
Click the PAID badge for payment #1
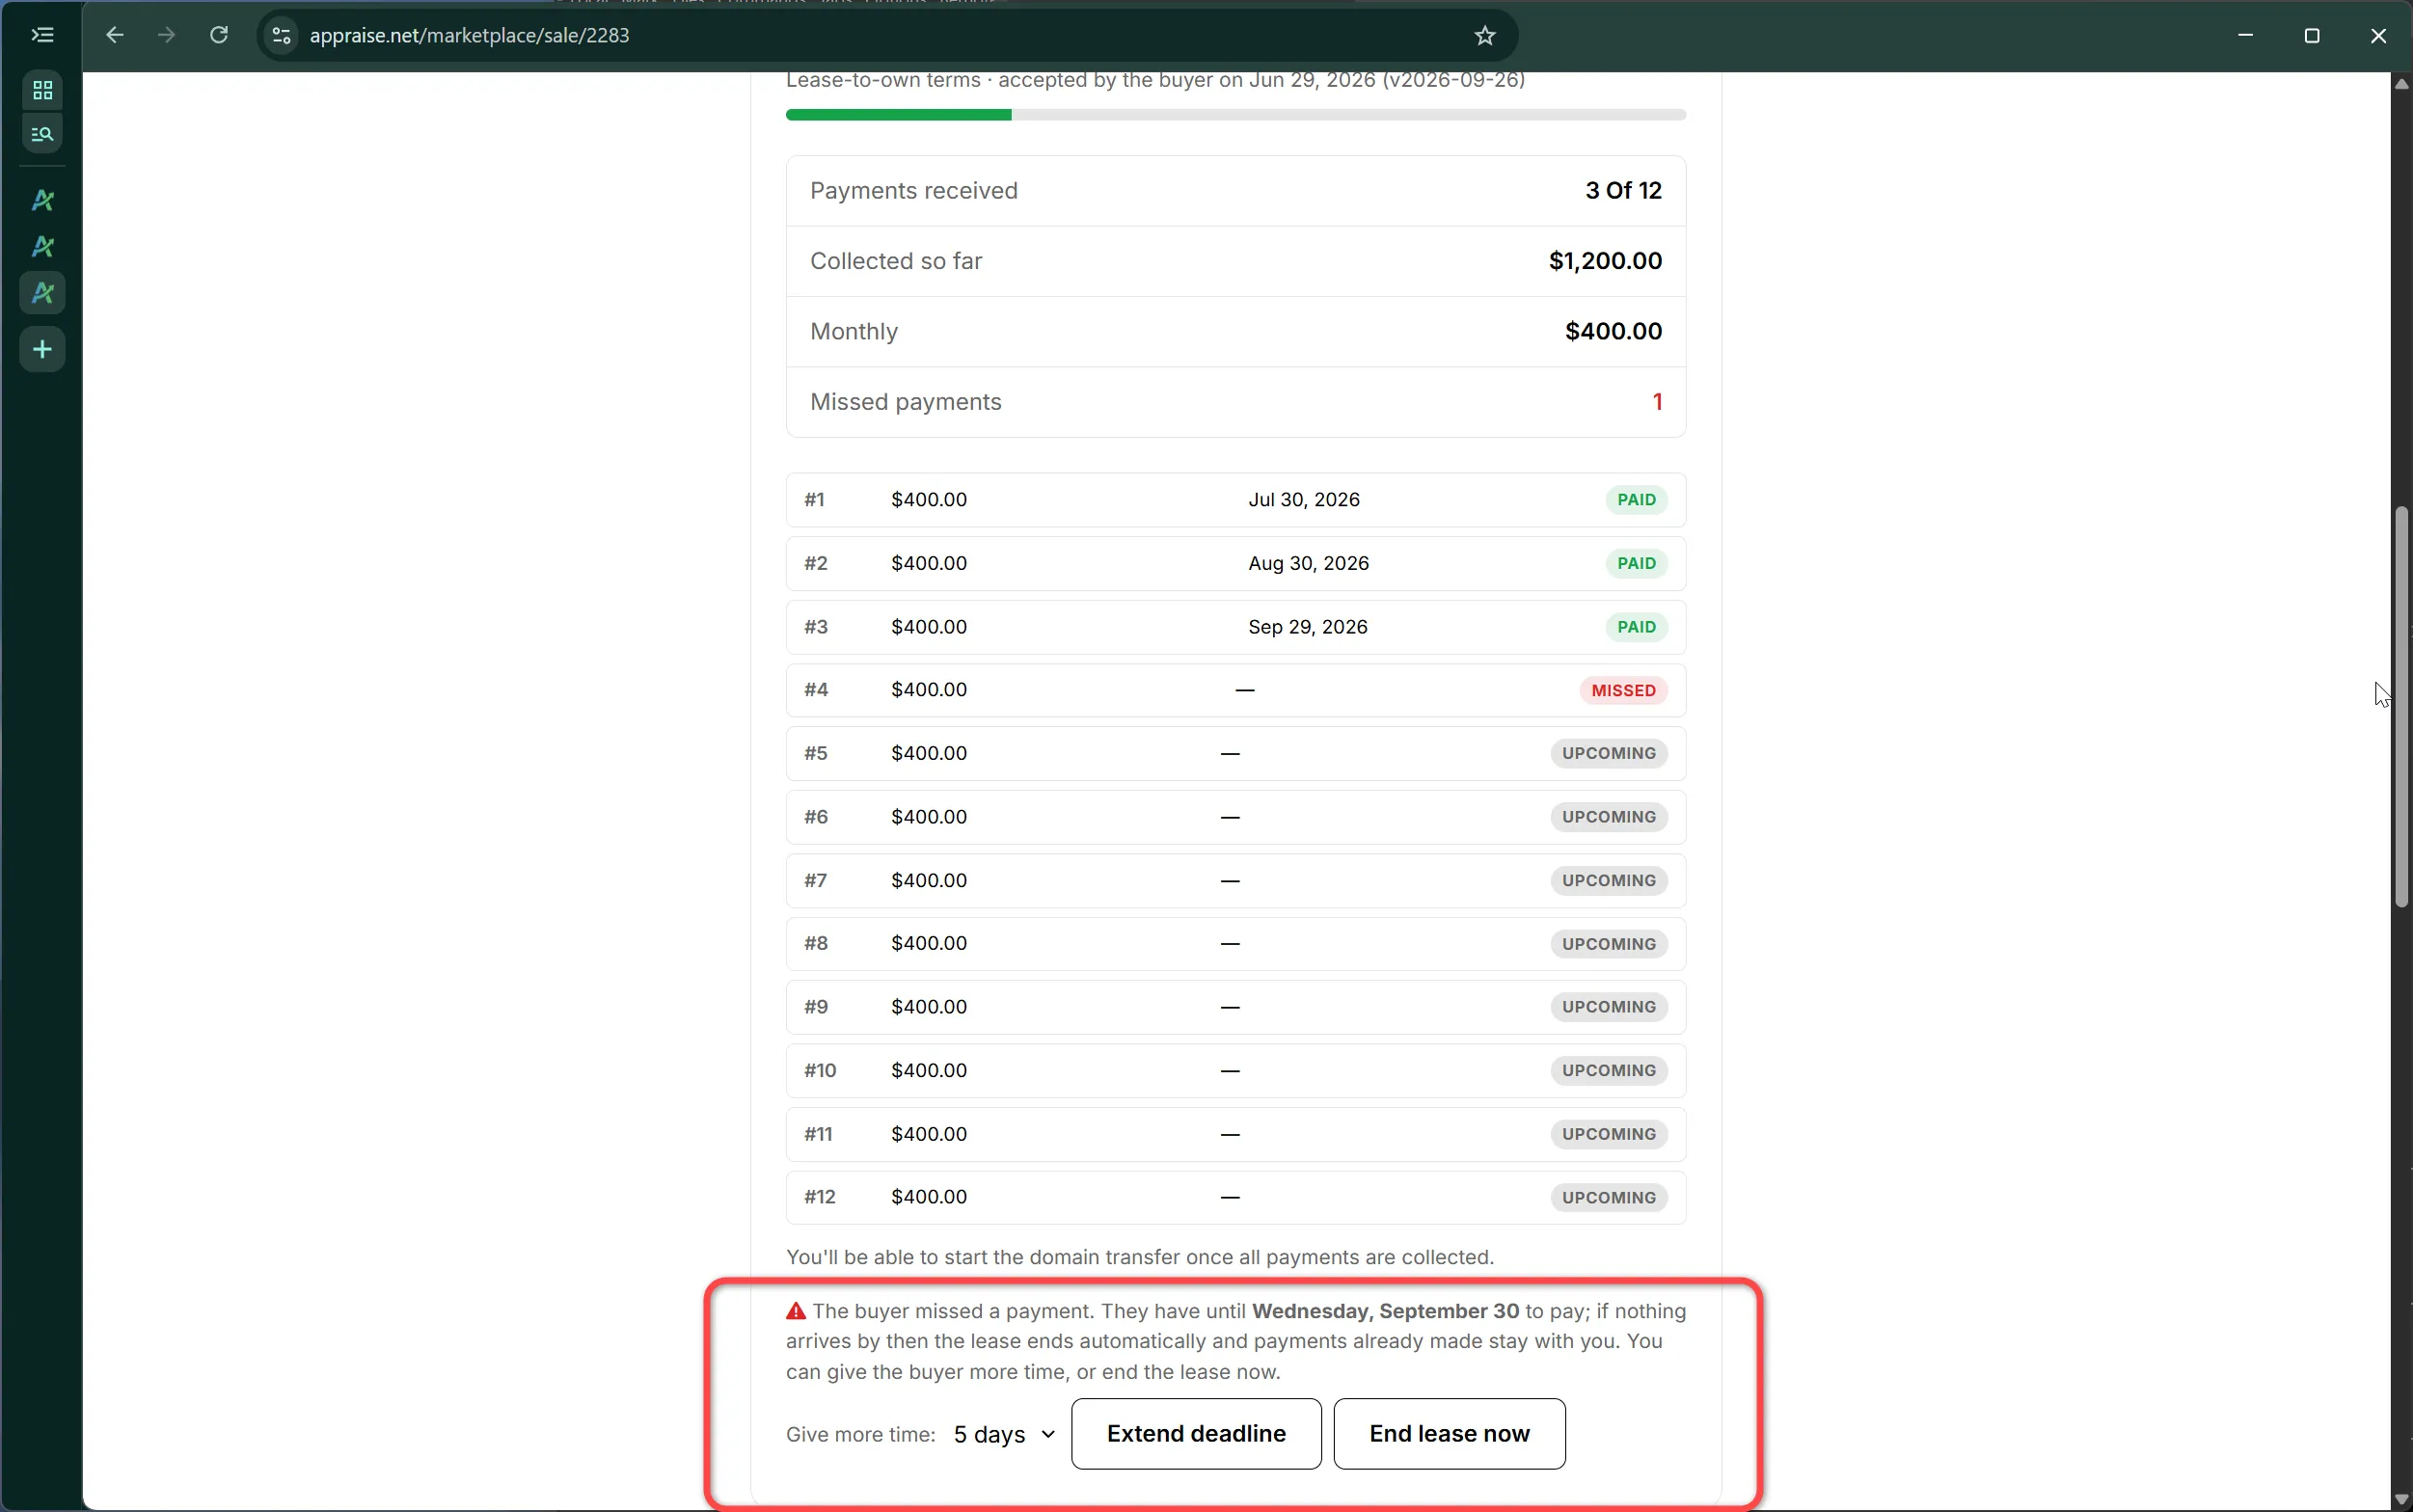click(1636, 500)
